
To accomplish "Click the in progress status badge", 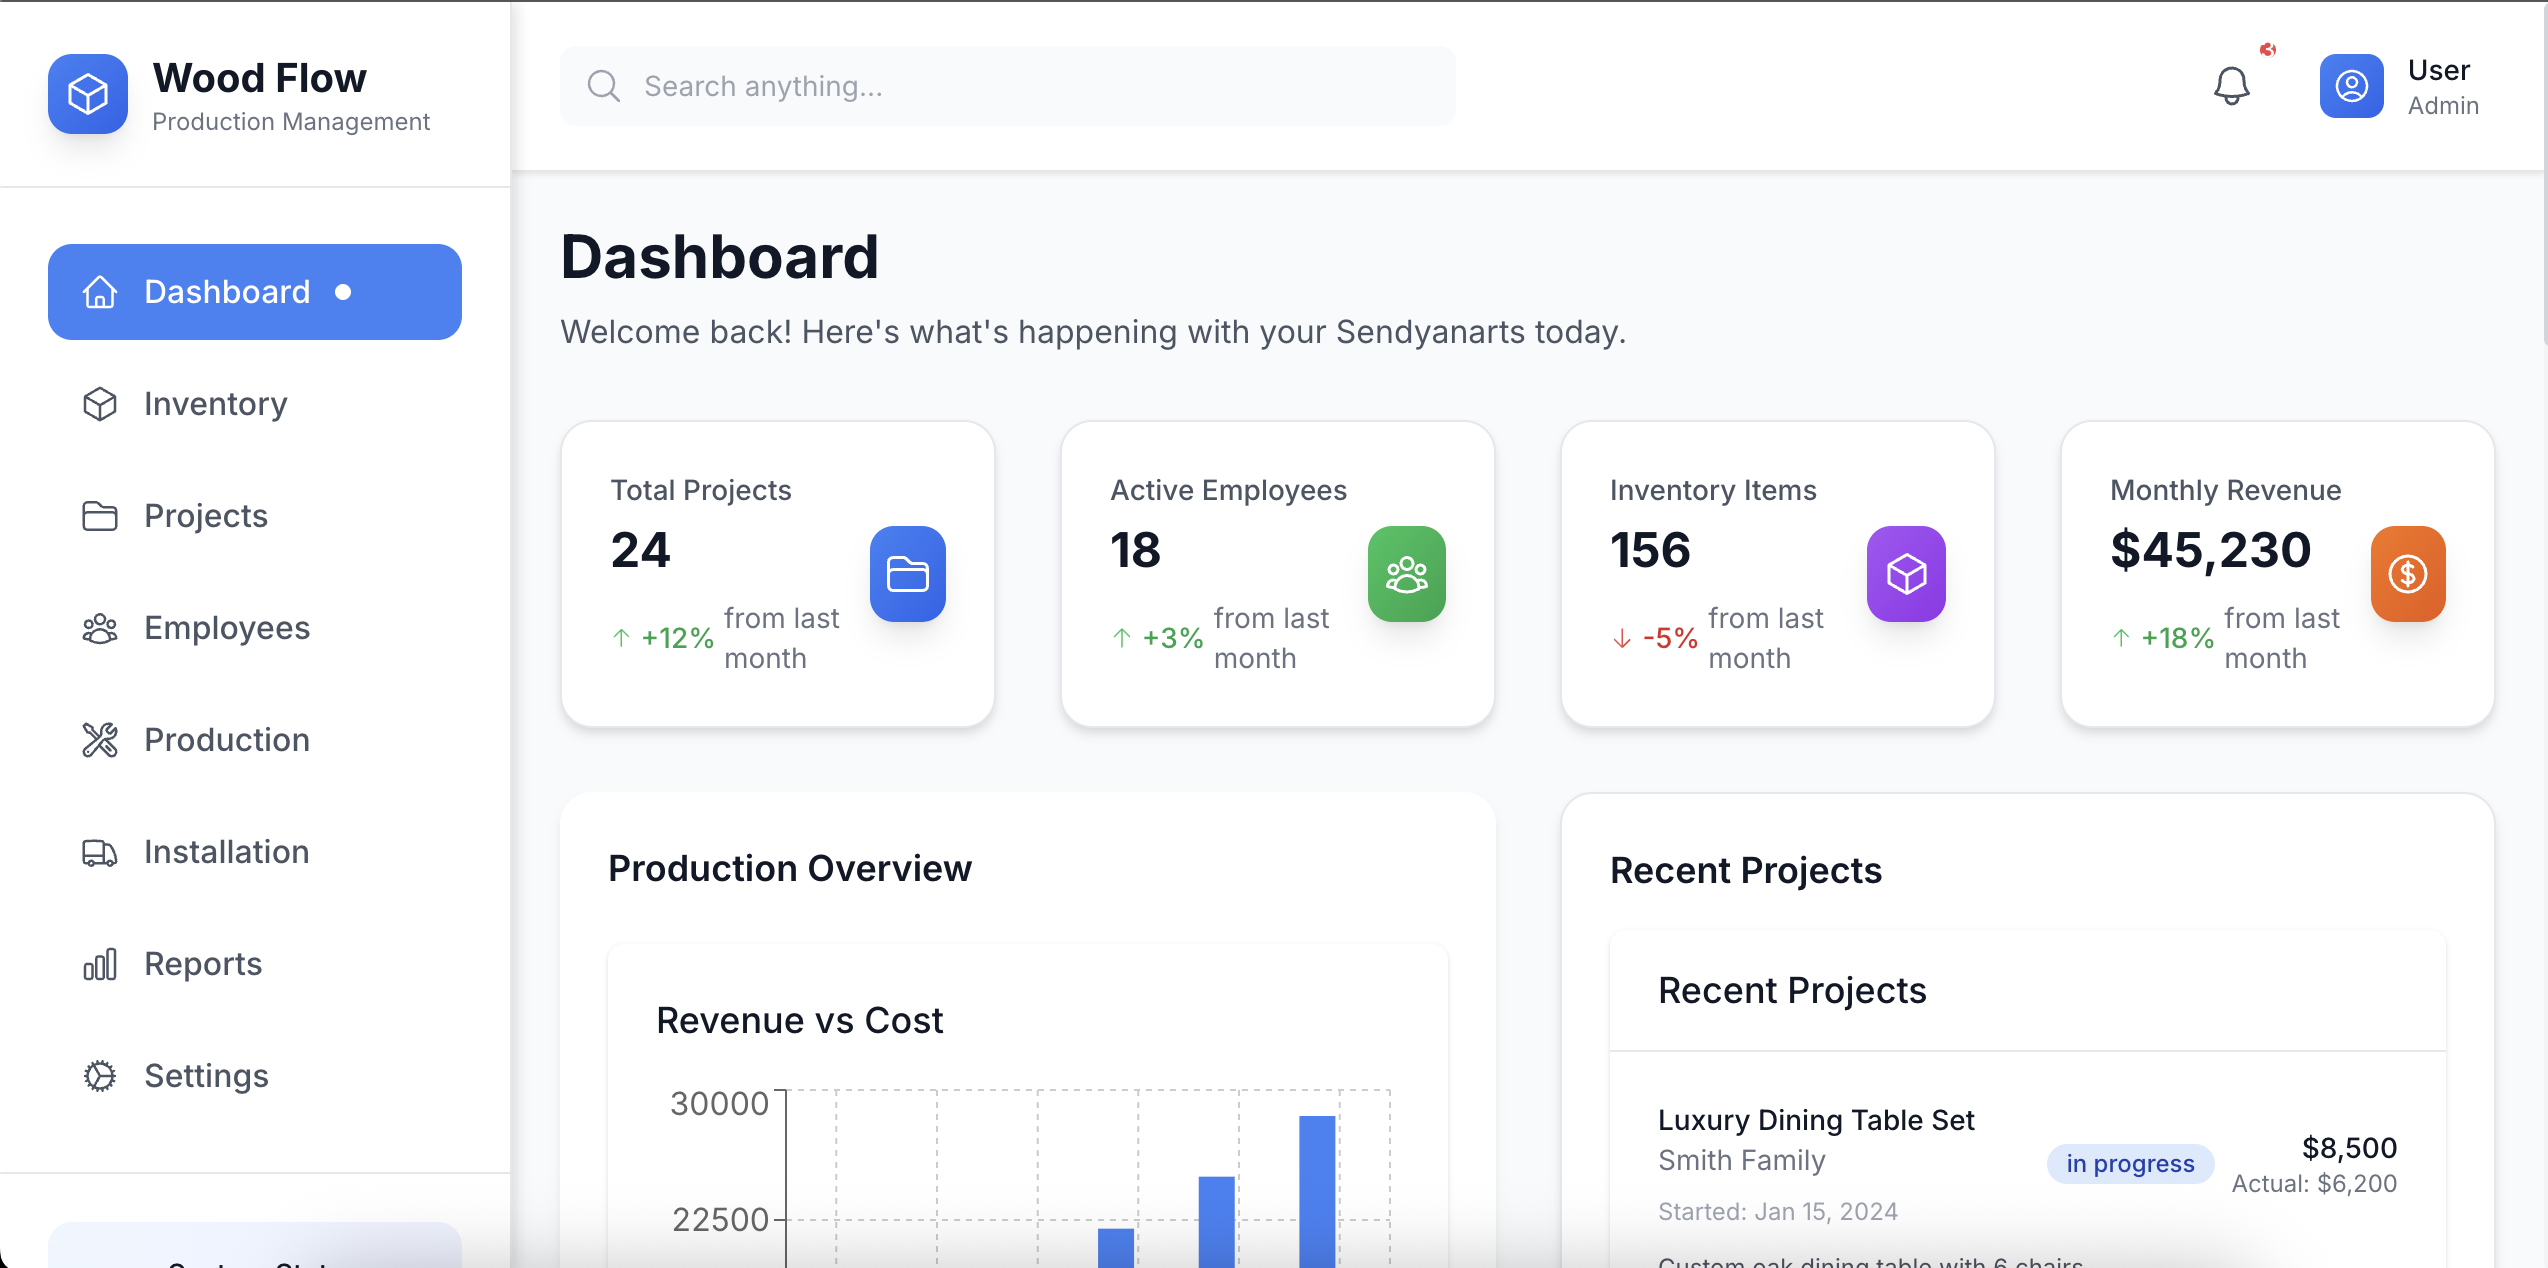I will point(2130,1164).
